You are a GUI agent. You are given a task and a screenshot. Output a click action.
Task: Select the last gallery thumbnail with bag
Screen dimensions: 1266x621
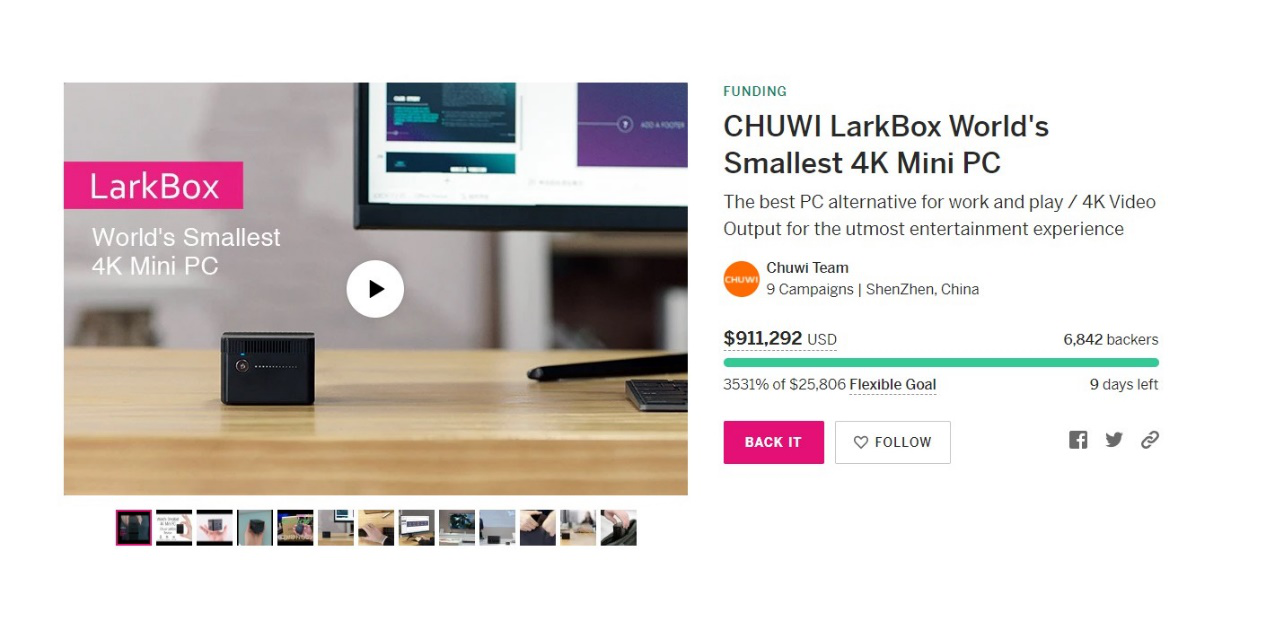click(x=618, y=528)
